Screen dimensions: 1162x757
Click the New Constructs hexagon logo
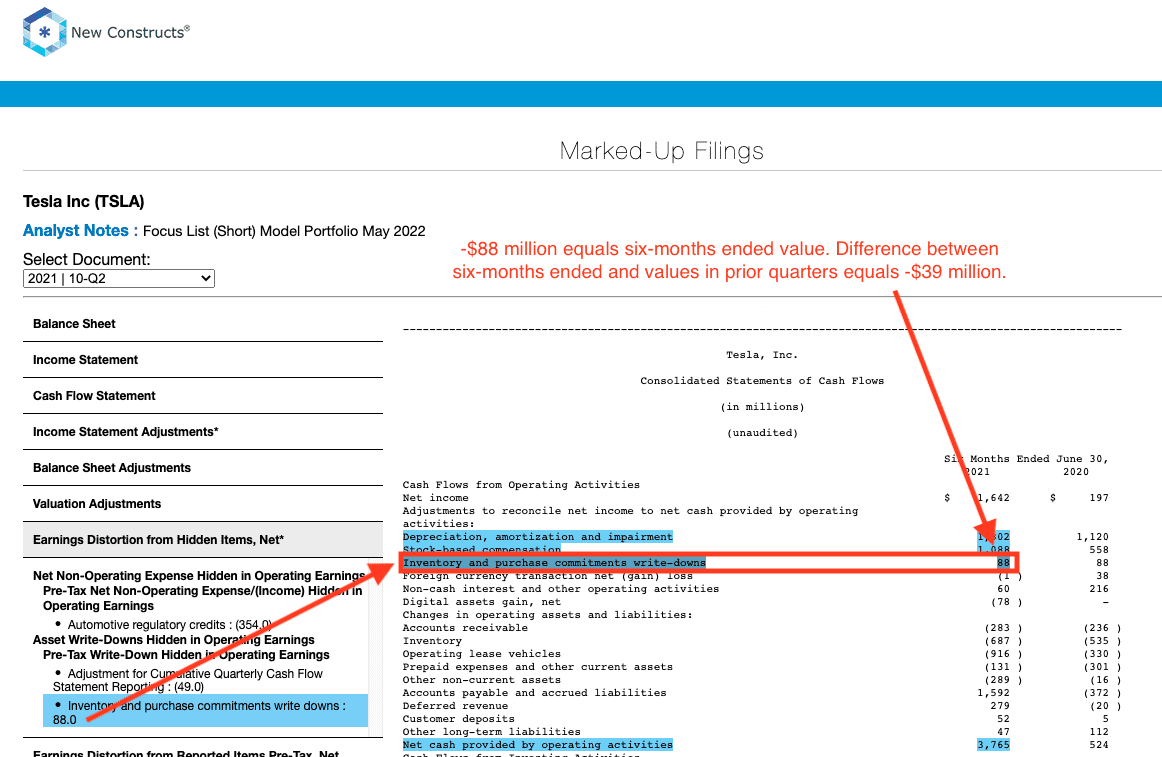(x=44, y=32)
